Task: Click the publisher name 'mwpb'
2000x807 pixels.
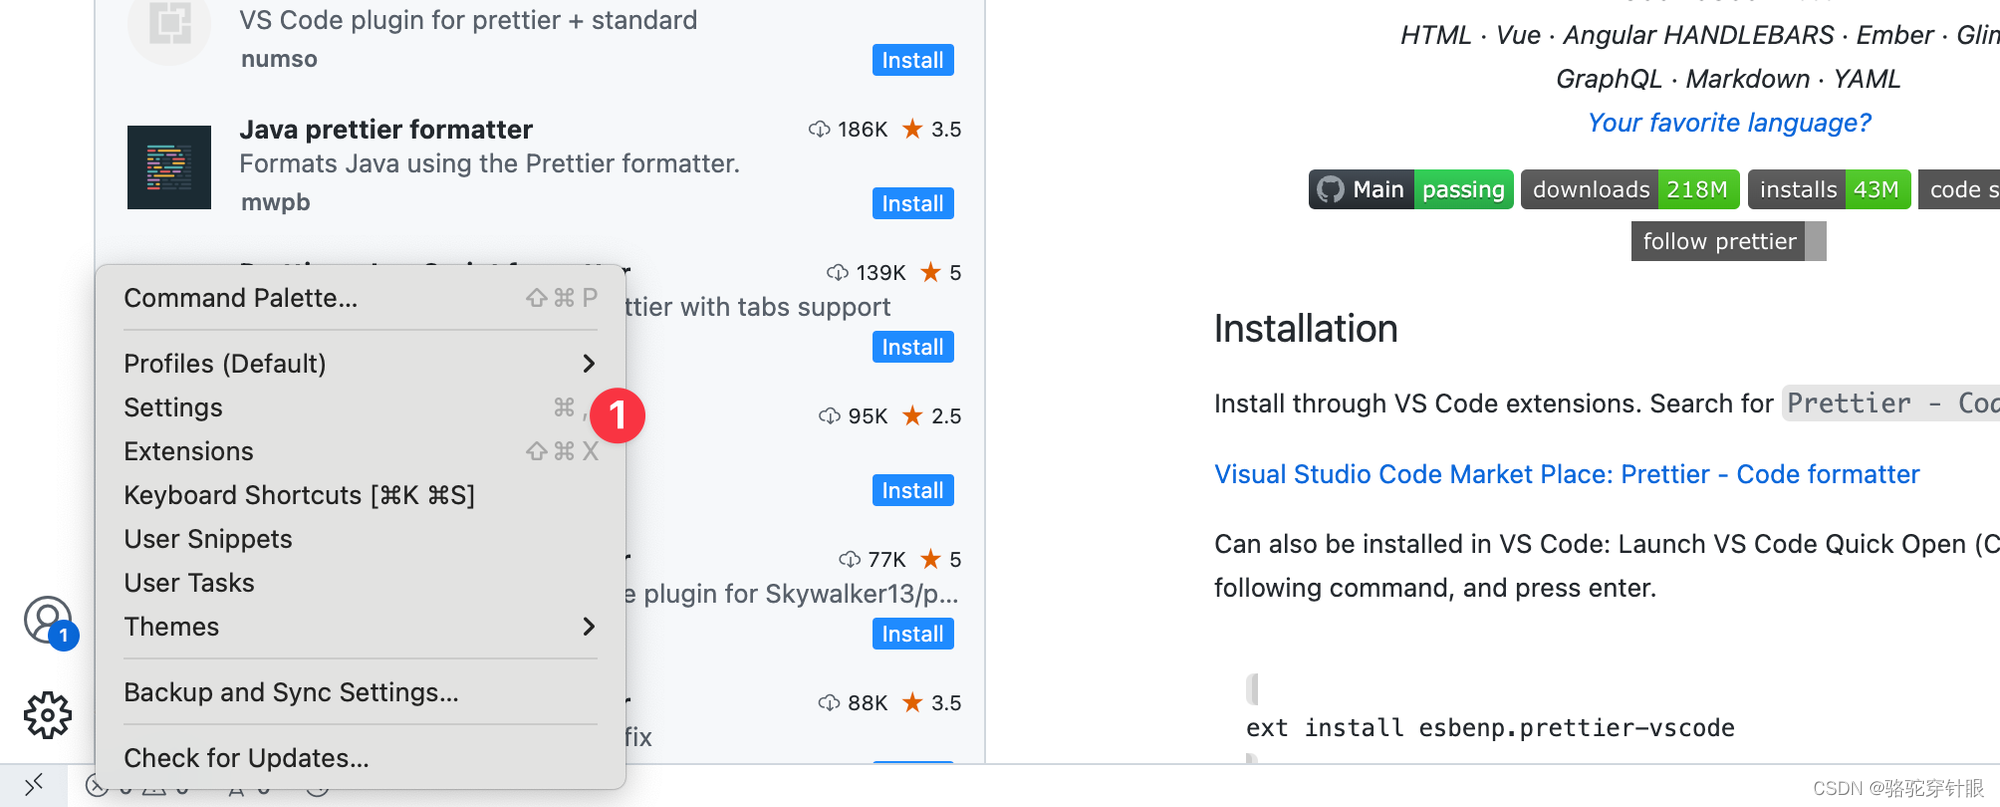Action: click(x=275, y=202)
